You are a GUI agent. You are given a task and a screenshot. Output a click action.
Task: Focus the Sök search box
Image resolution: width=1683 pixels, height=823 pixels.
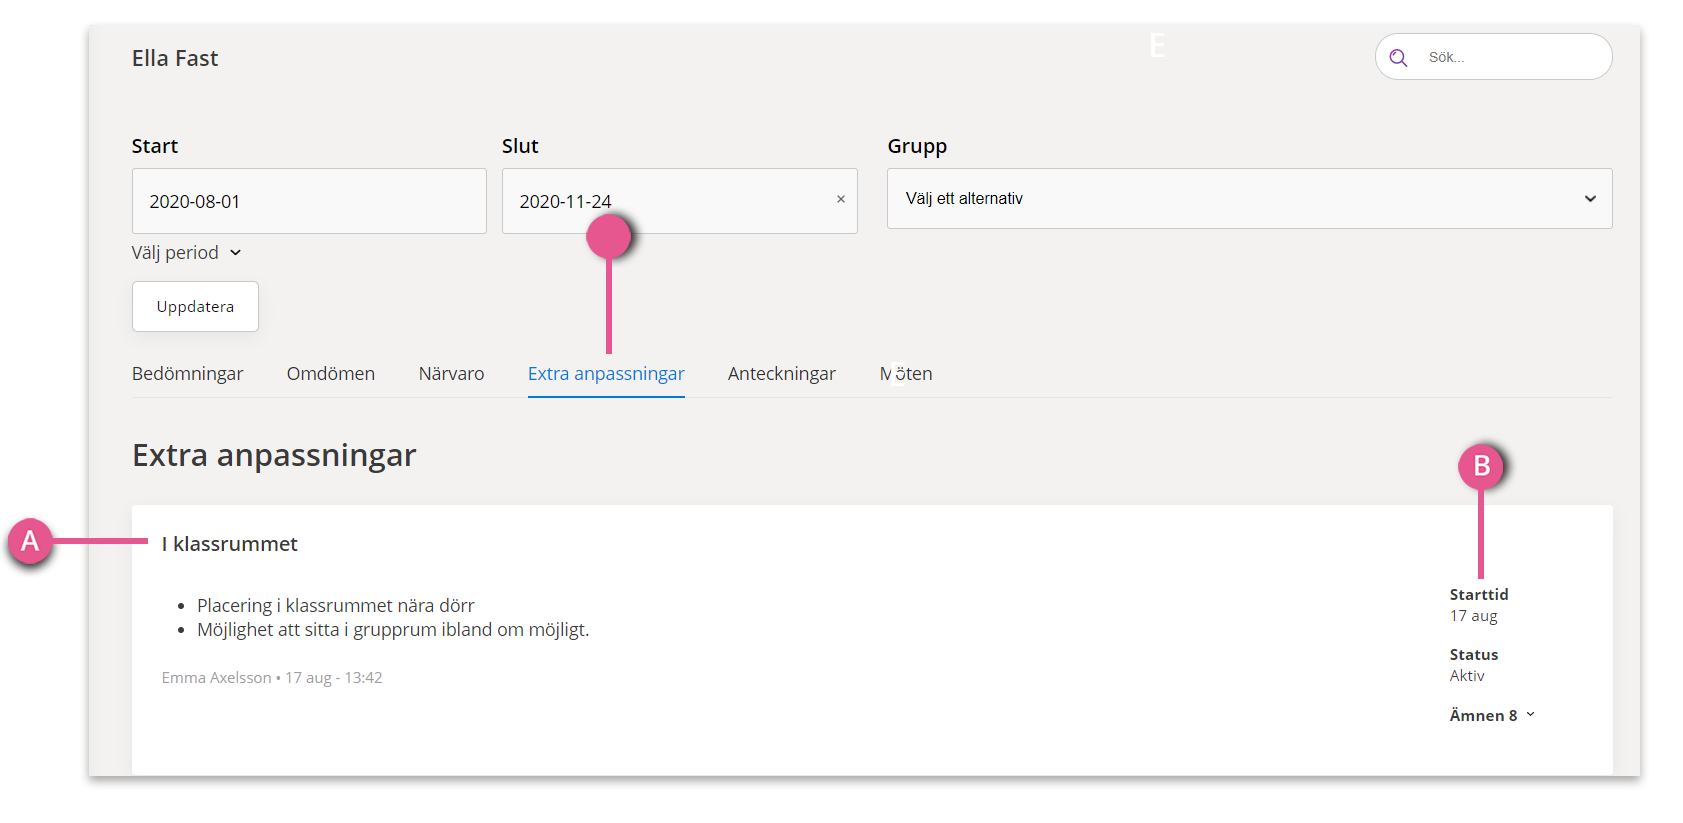pyautogui.click(x=1493, y=57)
